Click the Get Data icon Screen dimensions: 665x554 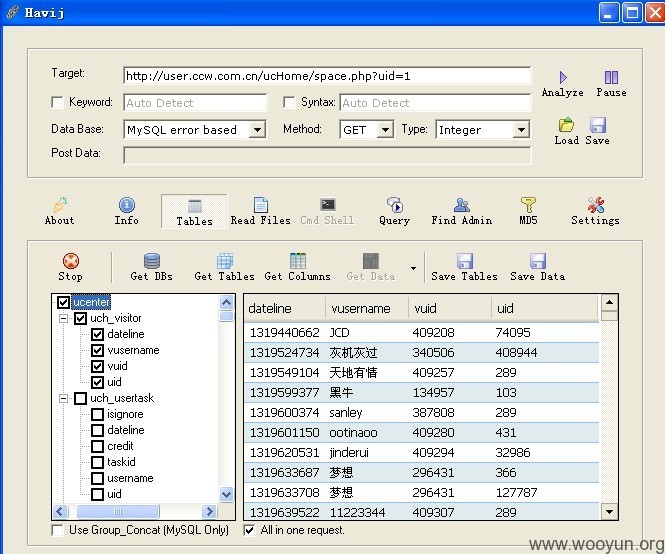(371, 261)
